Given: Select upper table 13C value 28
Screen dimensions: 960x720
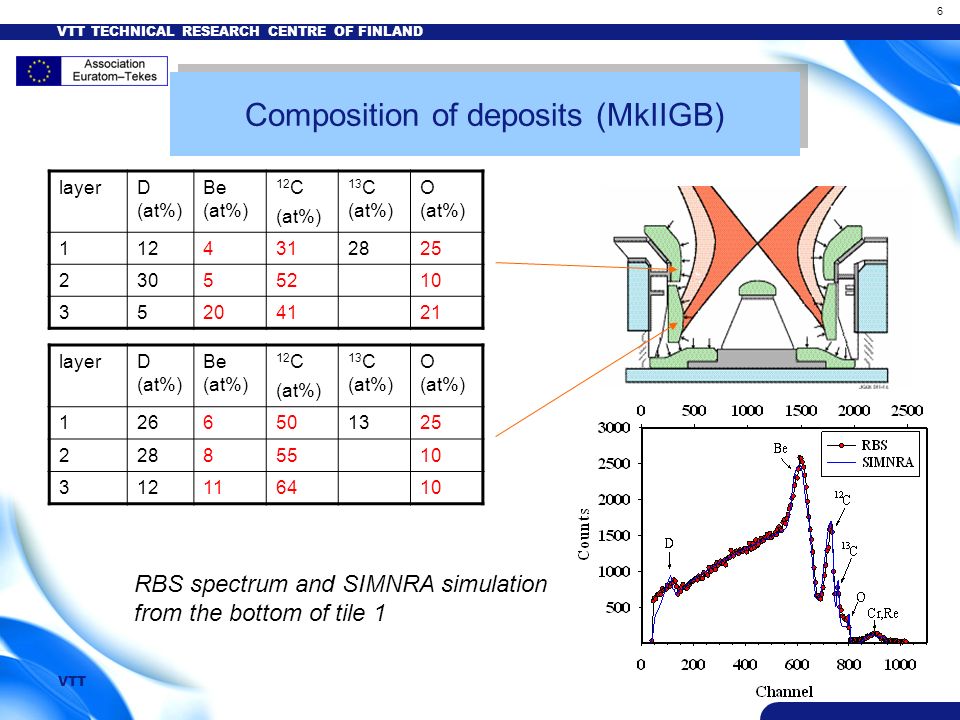Looking at the screenshot, I should (x=358, y=248).
